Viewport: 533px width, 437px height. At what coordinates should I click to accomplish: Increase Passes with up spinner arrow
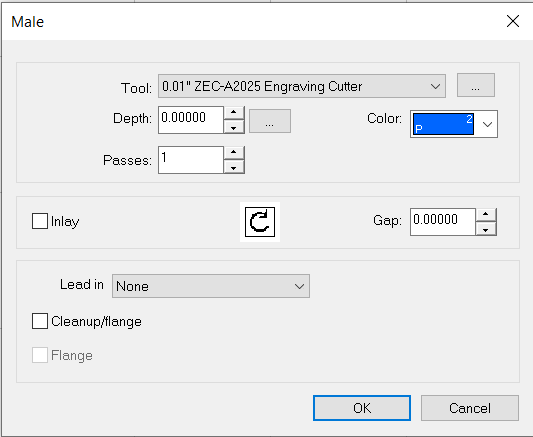(x=234, y=152)
